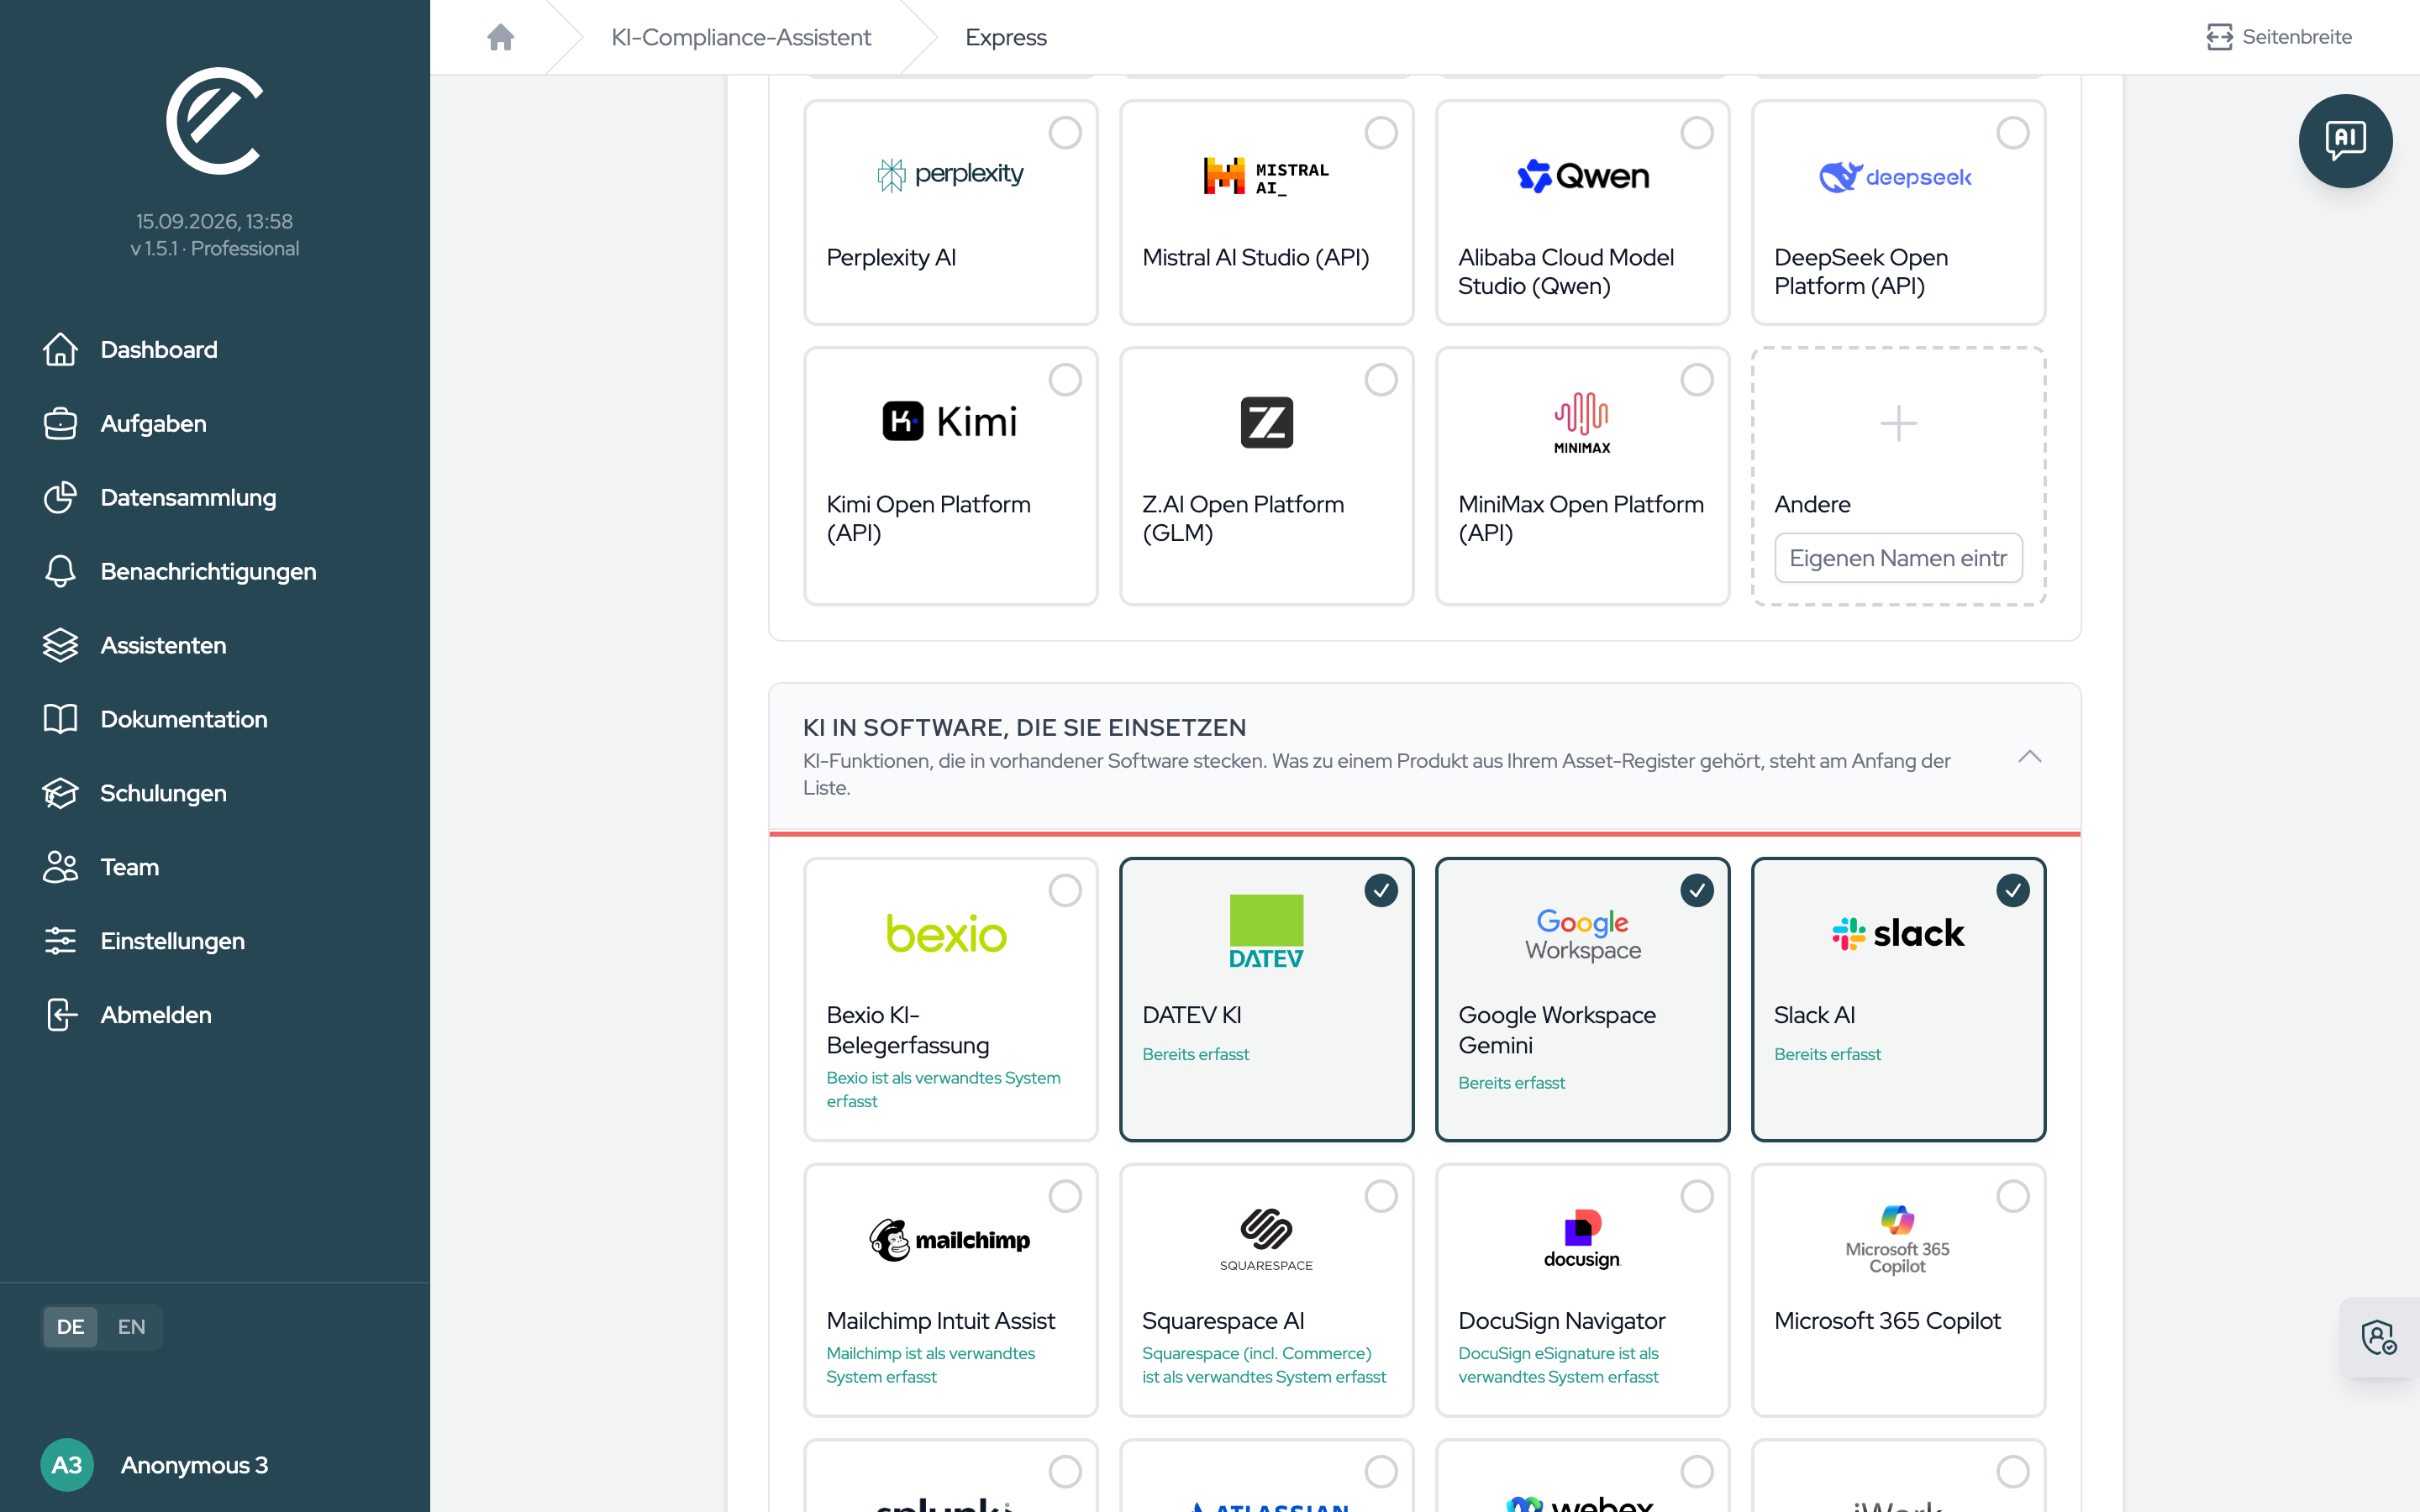The image size is (2420, 1512).
Task: Click the Einstellungen sliders icon
Action: pos(60,941)
